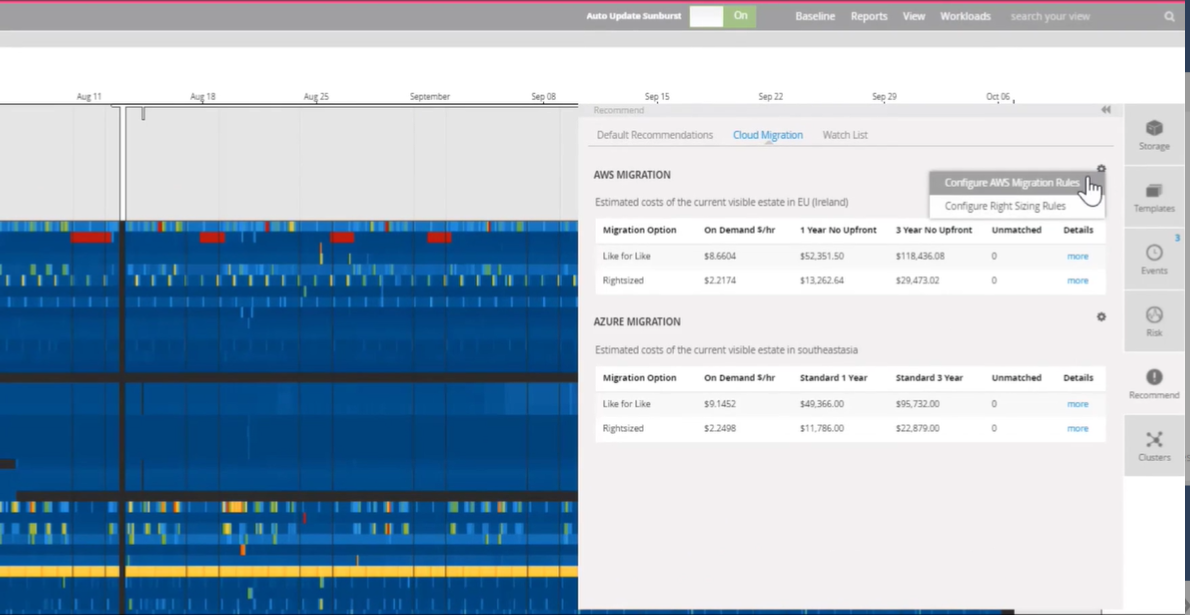This screenshot has width=1190, height=615.
Task: Click AWS Rightsized on-demand $2.2174
Action: pos(719,281)
